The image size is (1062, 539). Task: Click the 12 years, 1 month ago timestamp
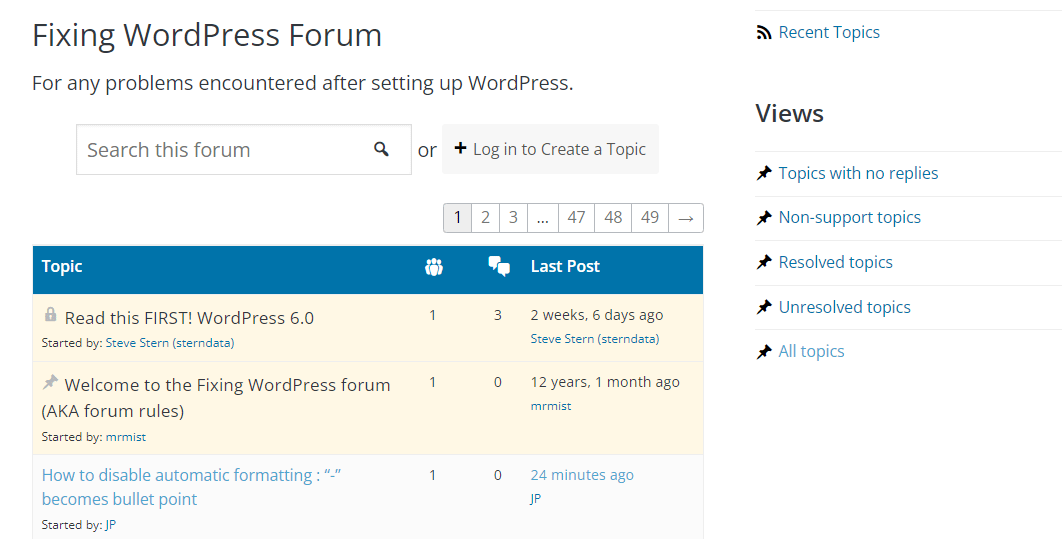(605, 382)
